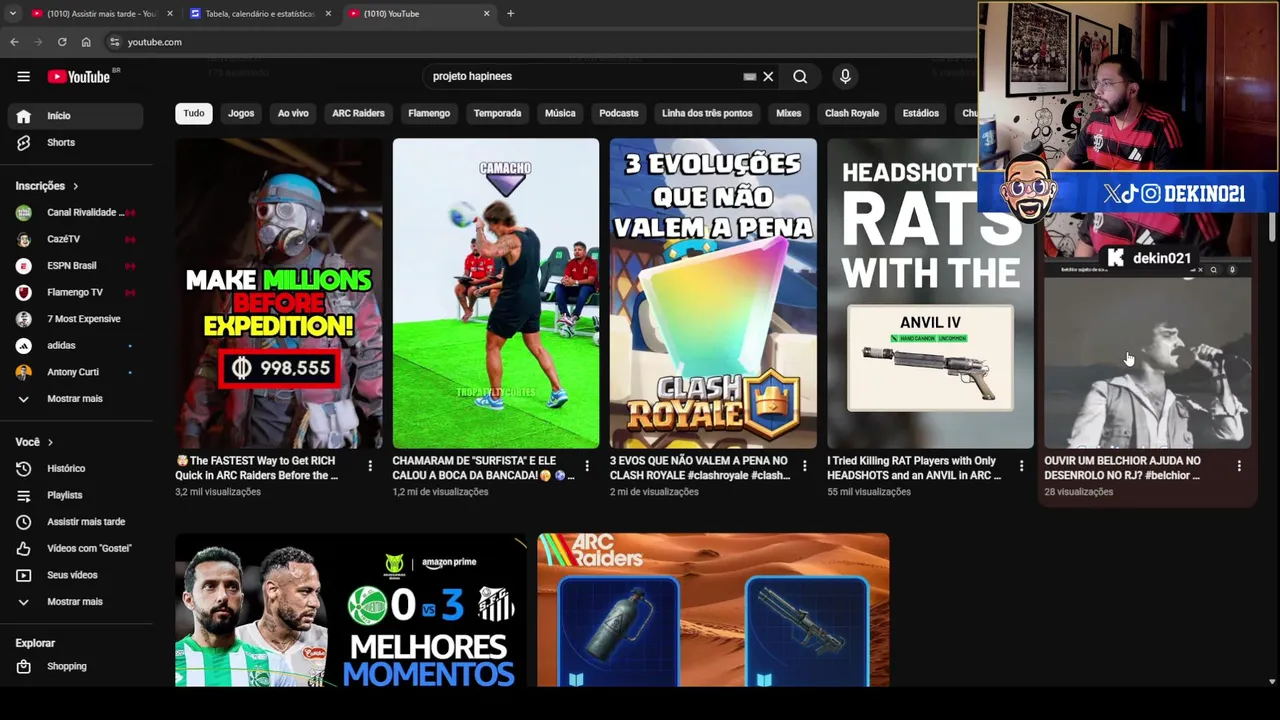Screen dimensions: 1280x720
Task: Open the ARC Raiders desert video thumbnail
Action: (x=713, y=610)
